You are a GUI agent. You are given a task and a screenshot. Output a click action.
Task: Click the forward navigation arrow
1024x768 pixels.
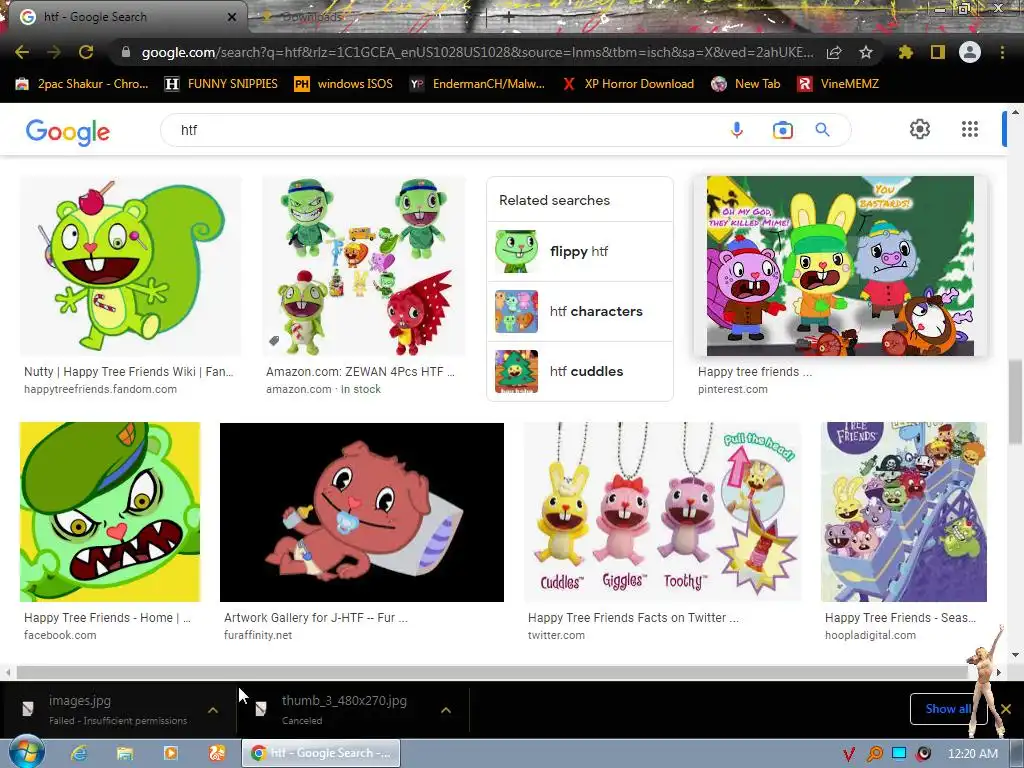coord(54,52)
